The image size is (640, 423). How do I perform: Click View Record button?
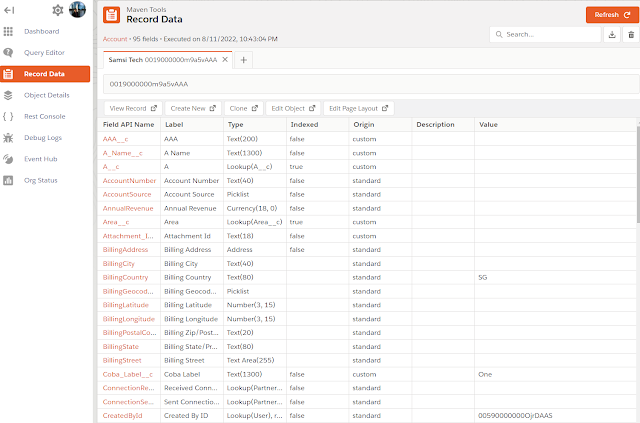tap(133, 108)
